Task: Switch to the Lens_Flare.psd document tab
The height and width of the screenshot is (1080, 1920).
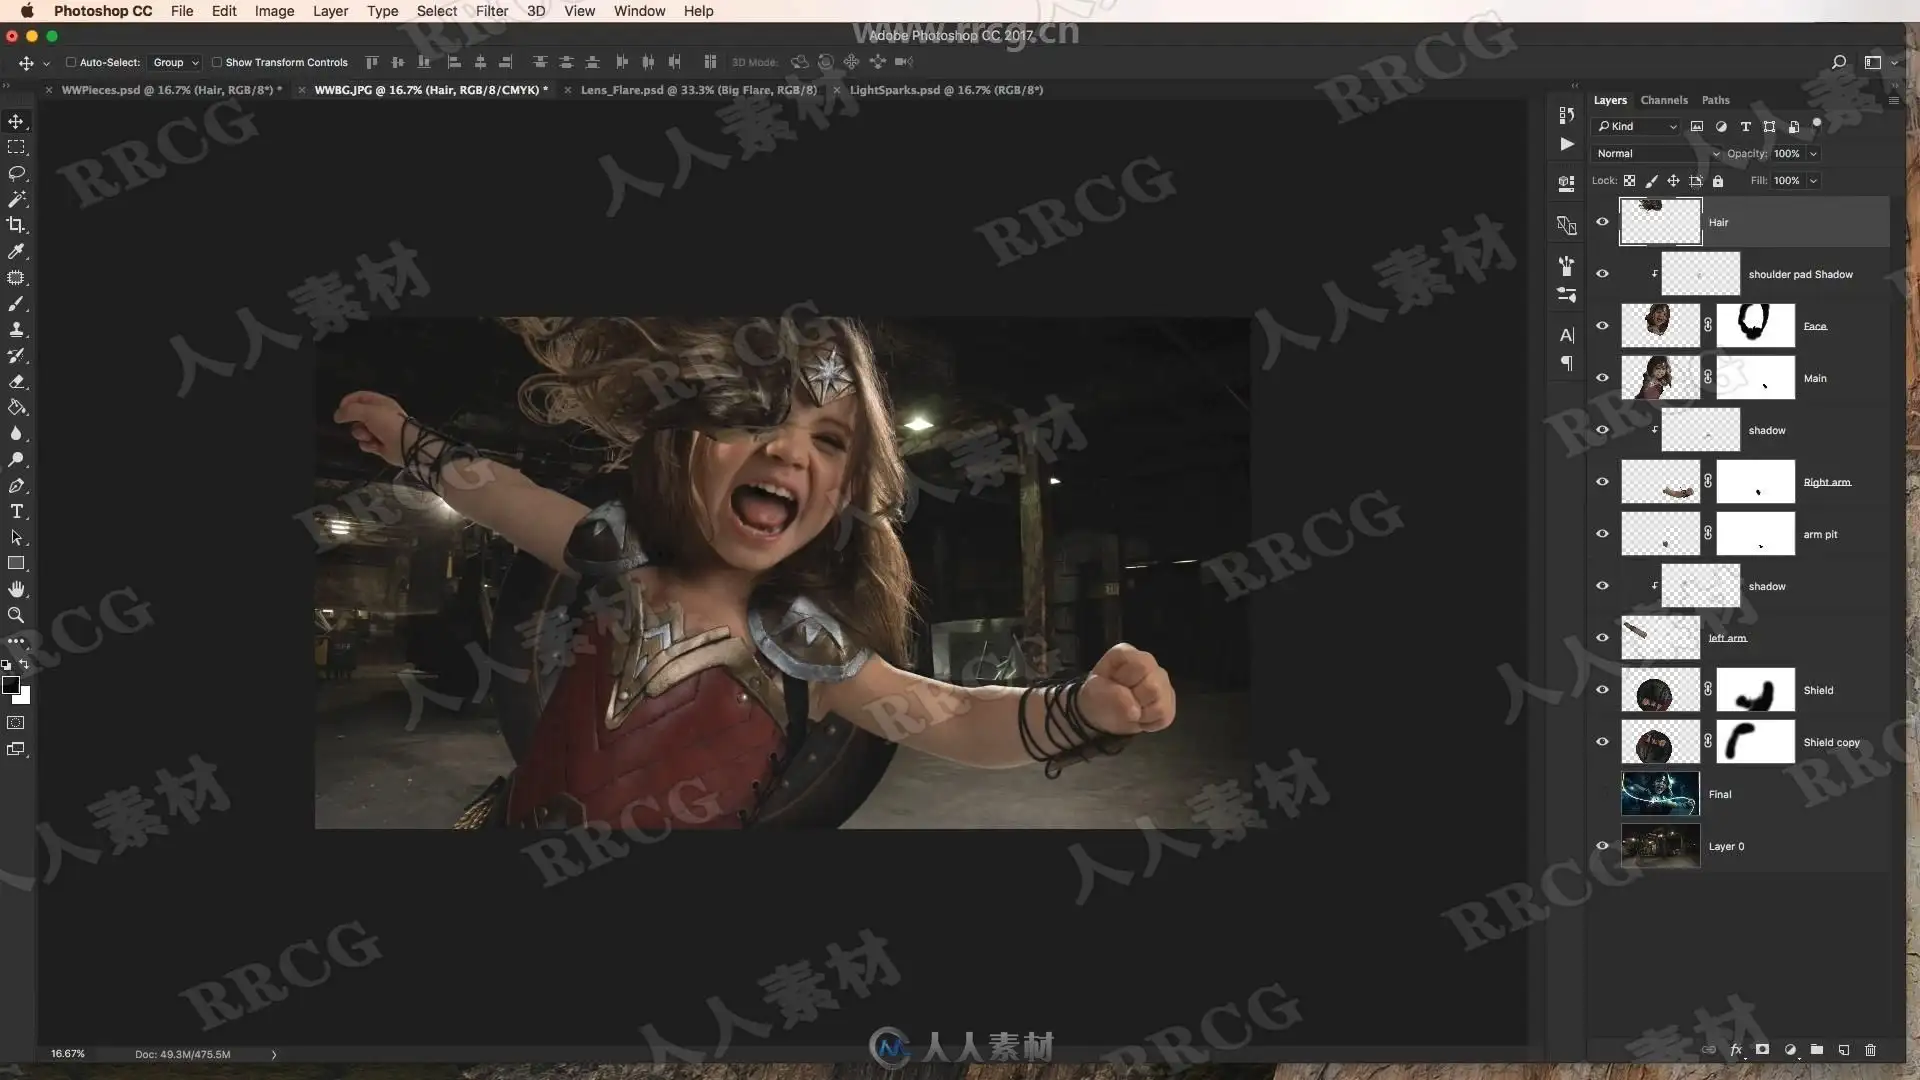Action: click(x=698, y=90)
